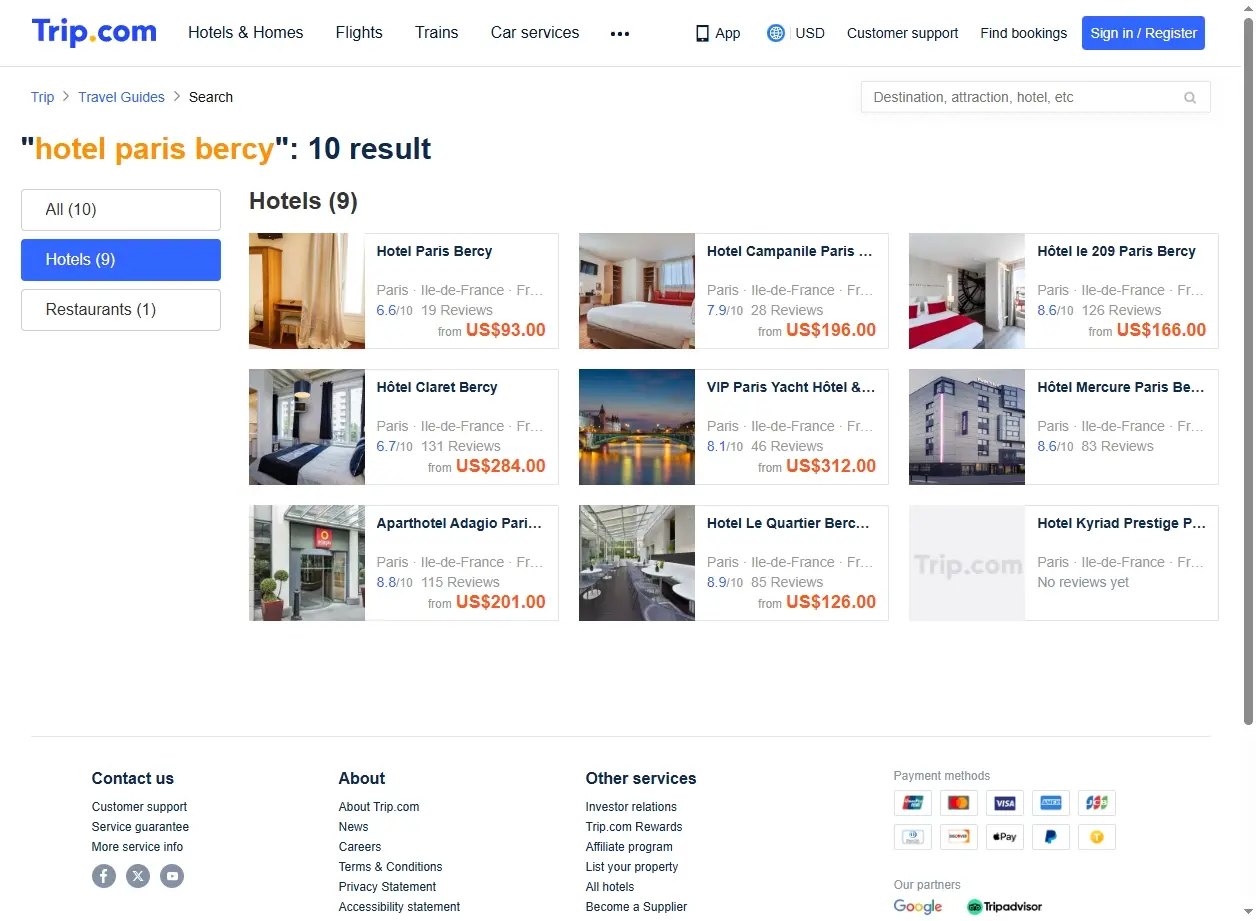Open the Hotel Le Quartier Bercy photo

pyautogui.click(x=637, y=563)
